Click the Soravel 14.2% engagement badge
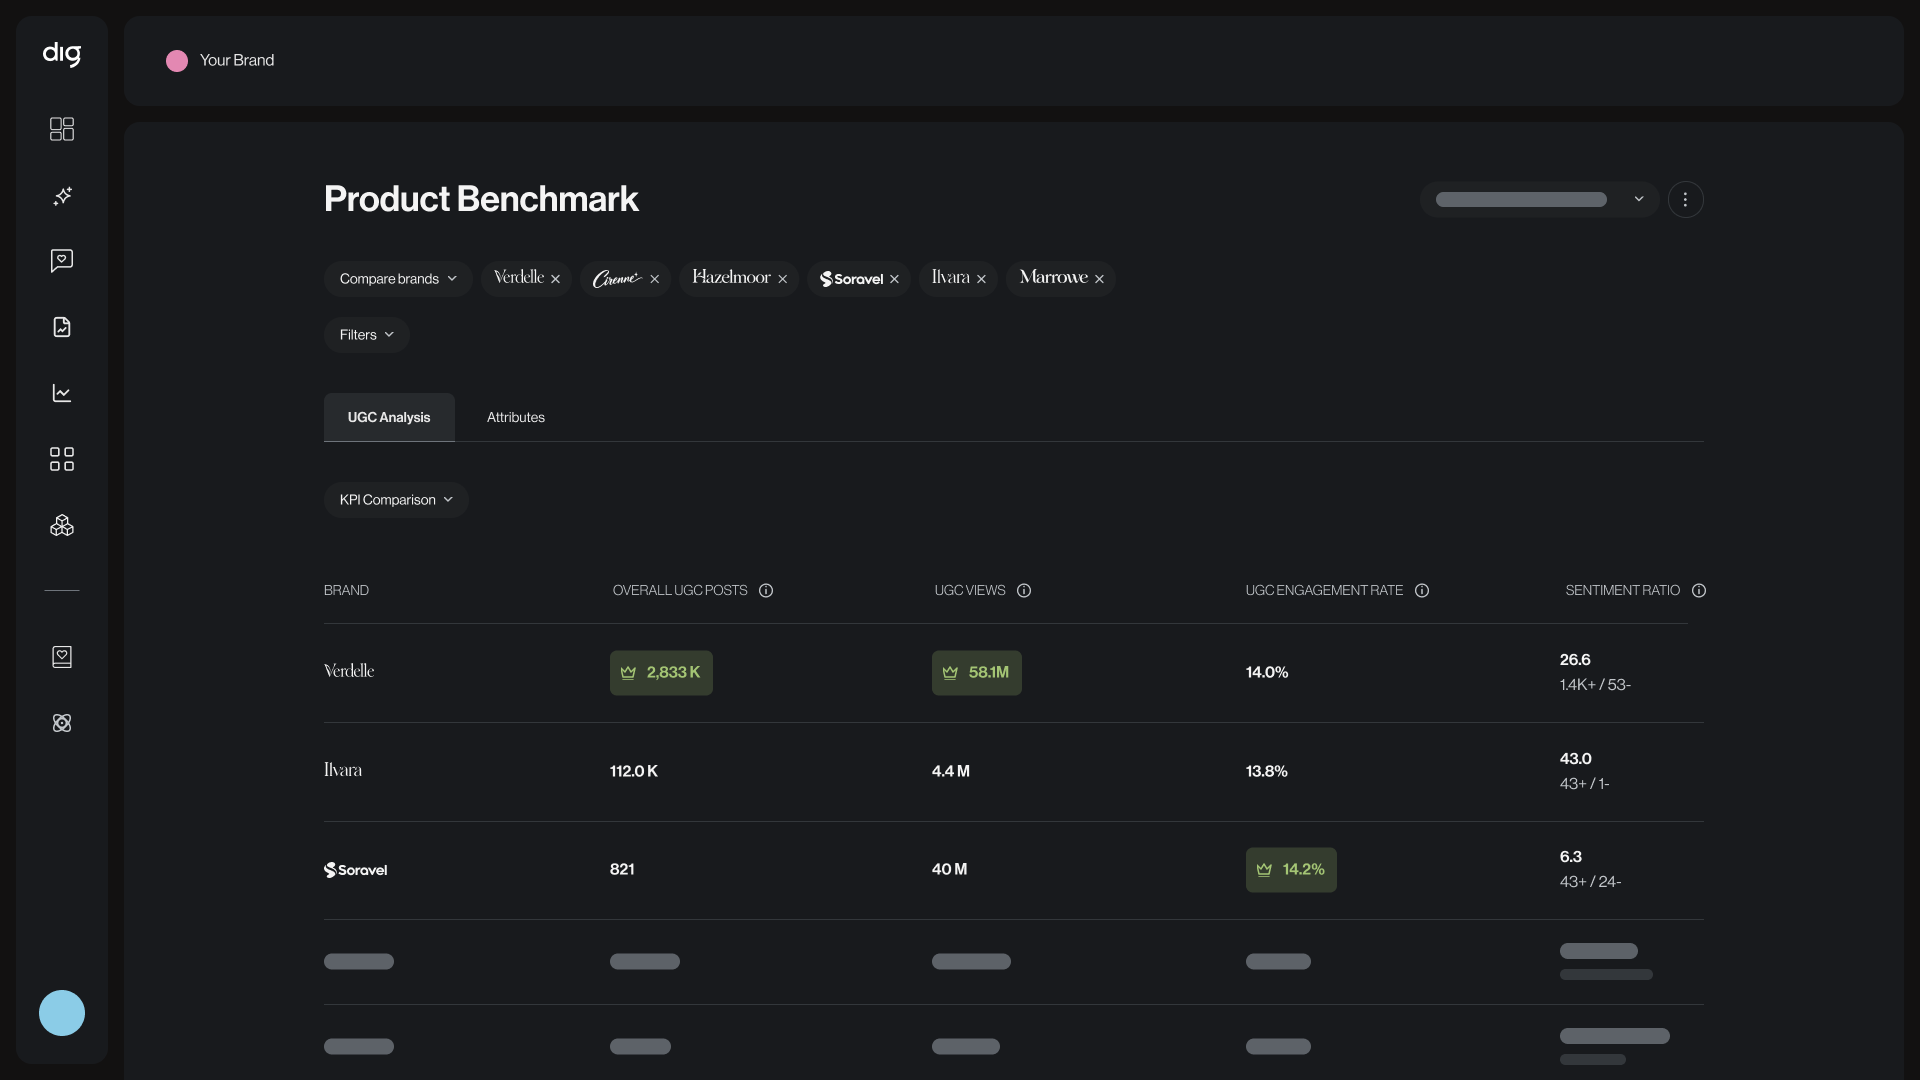 tap(1291, 870)
